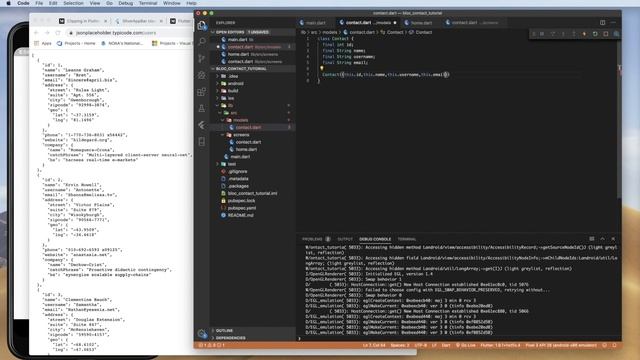The height and width of the screenshot is (360, 640).
Task: Click the UTF-8 encoding in the status bar
Action: pyautogui.click(x=420, y=345)
